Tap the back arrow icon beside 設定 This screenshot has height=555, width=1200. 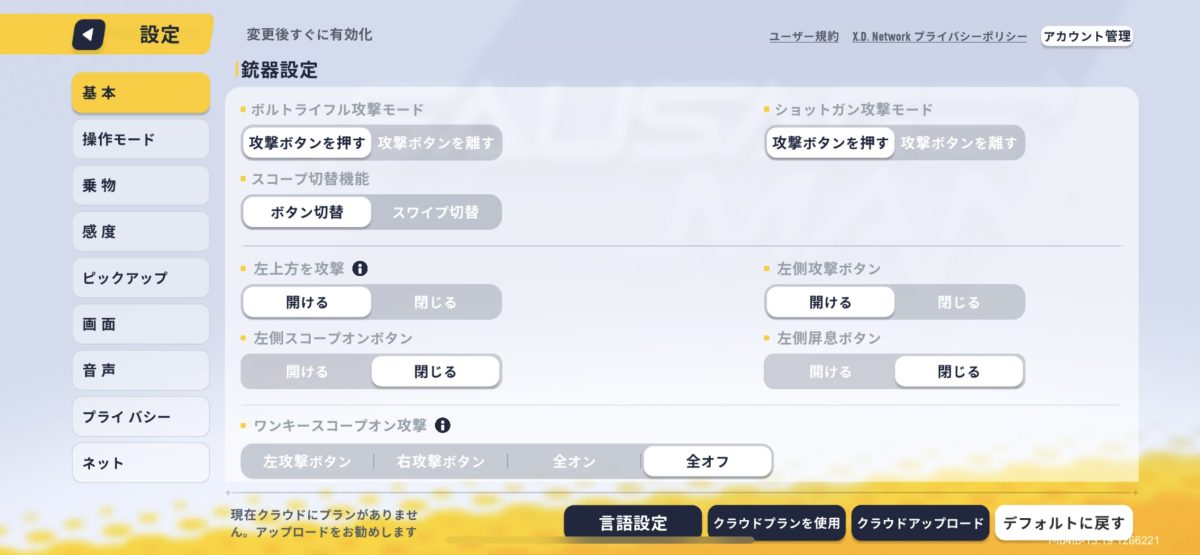tap(89, 35)
